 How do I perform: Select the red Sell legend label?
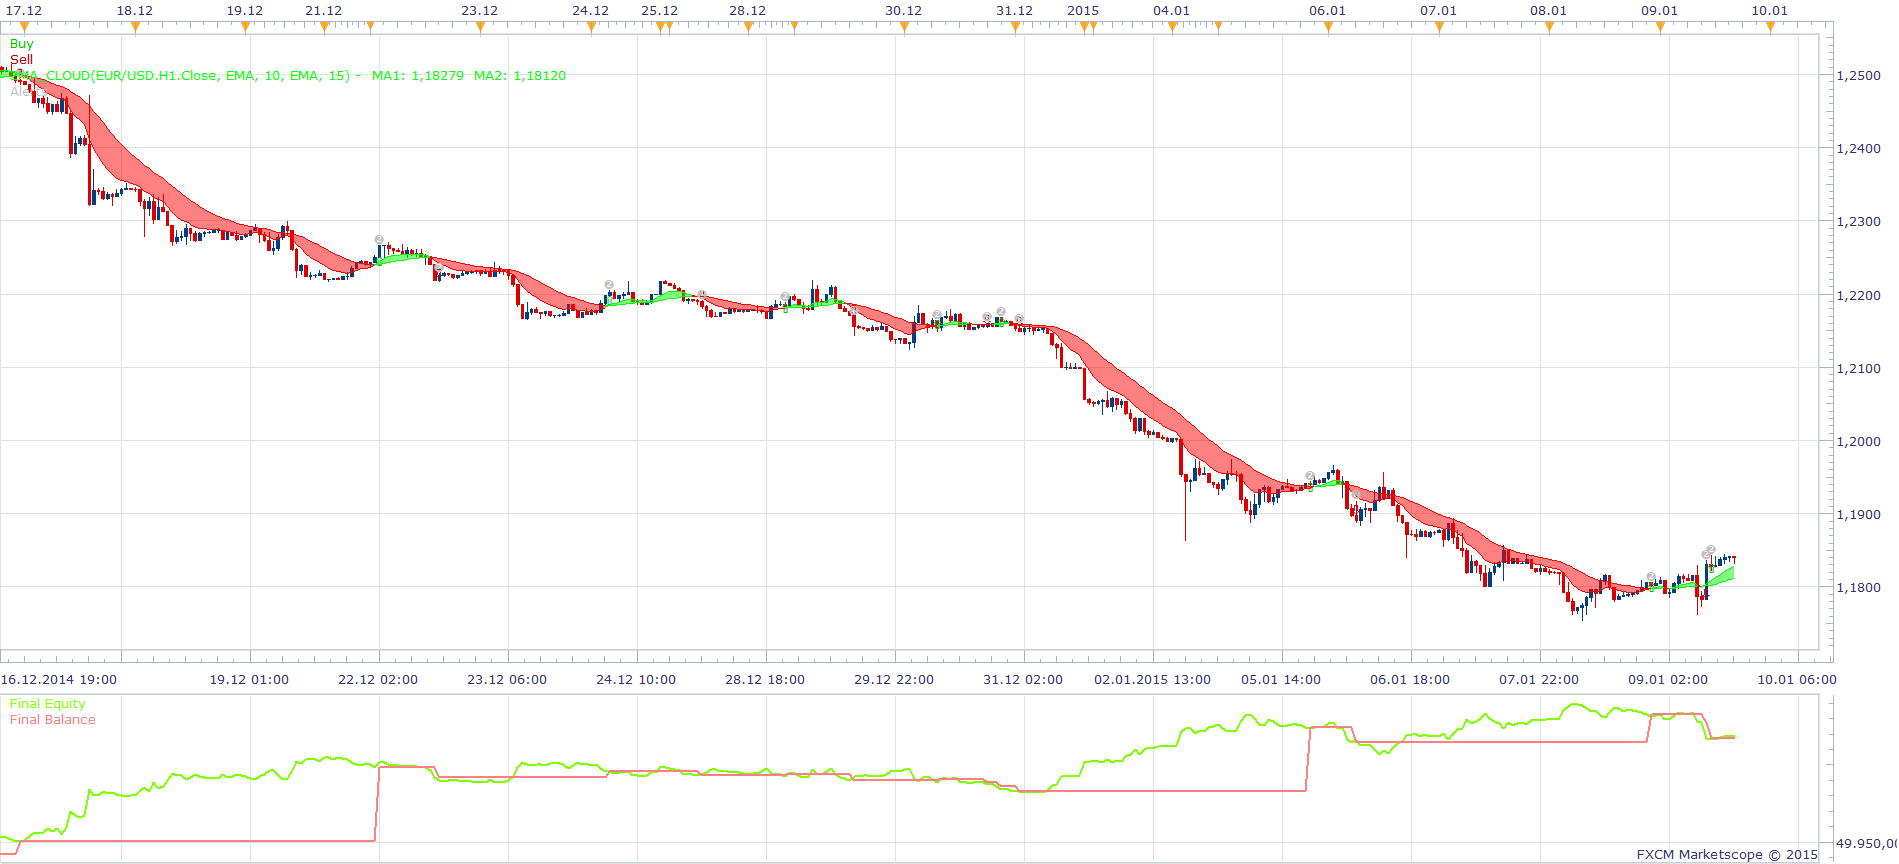[21, 60]
